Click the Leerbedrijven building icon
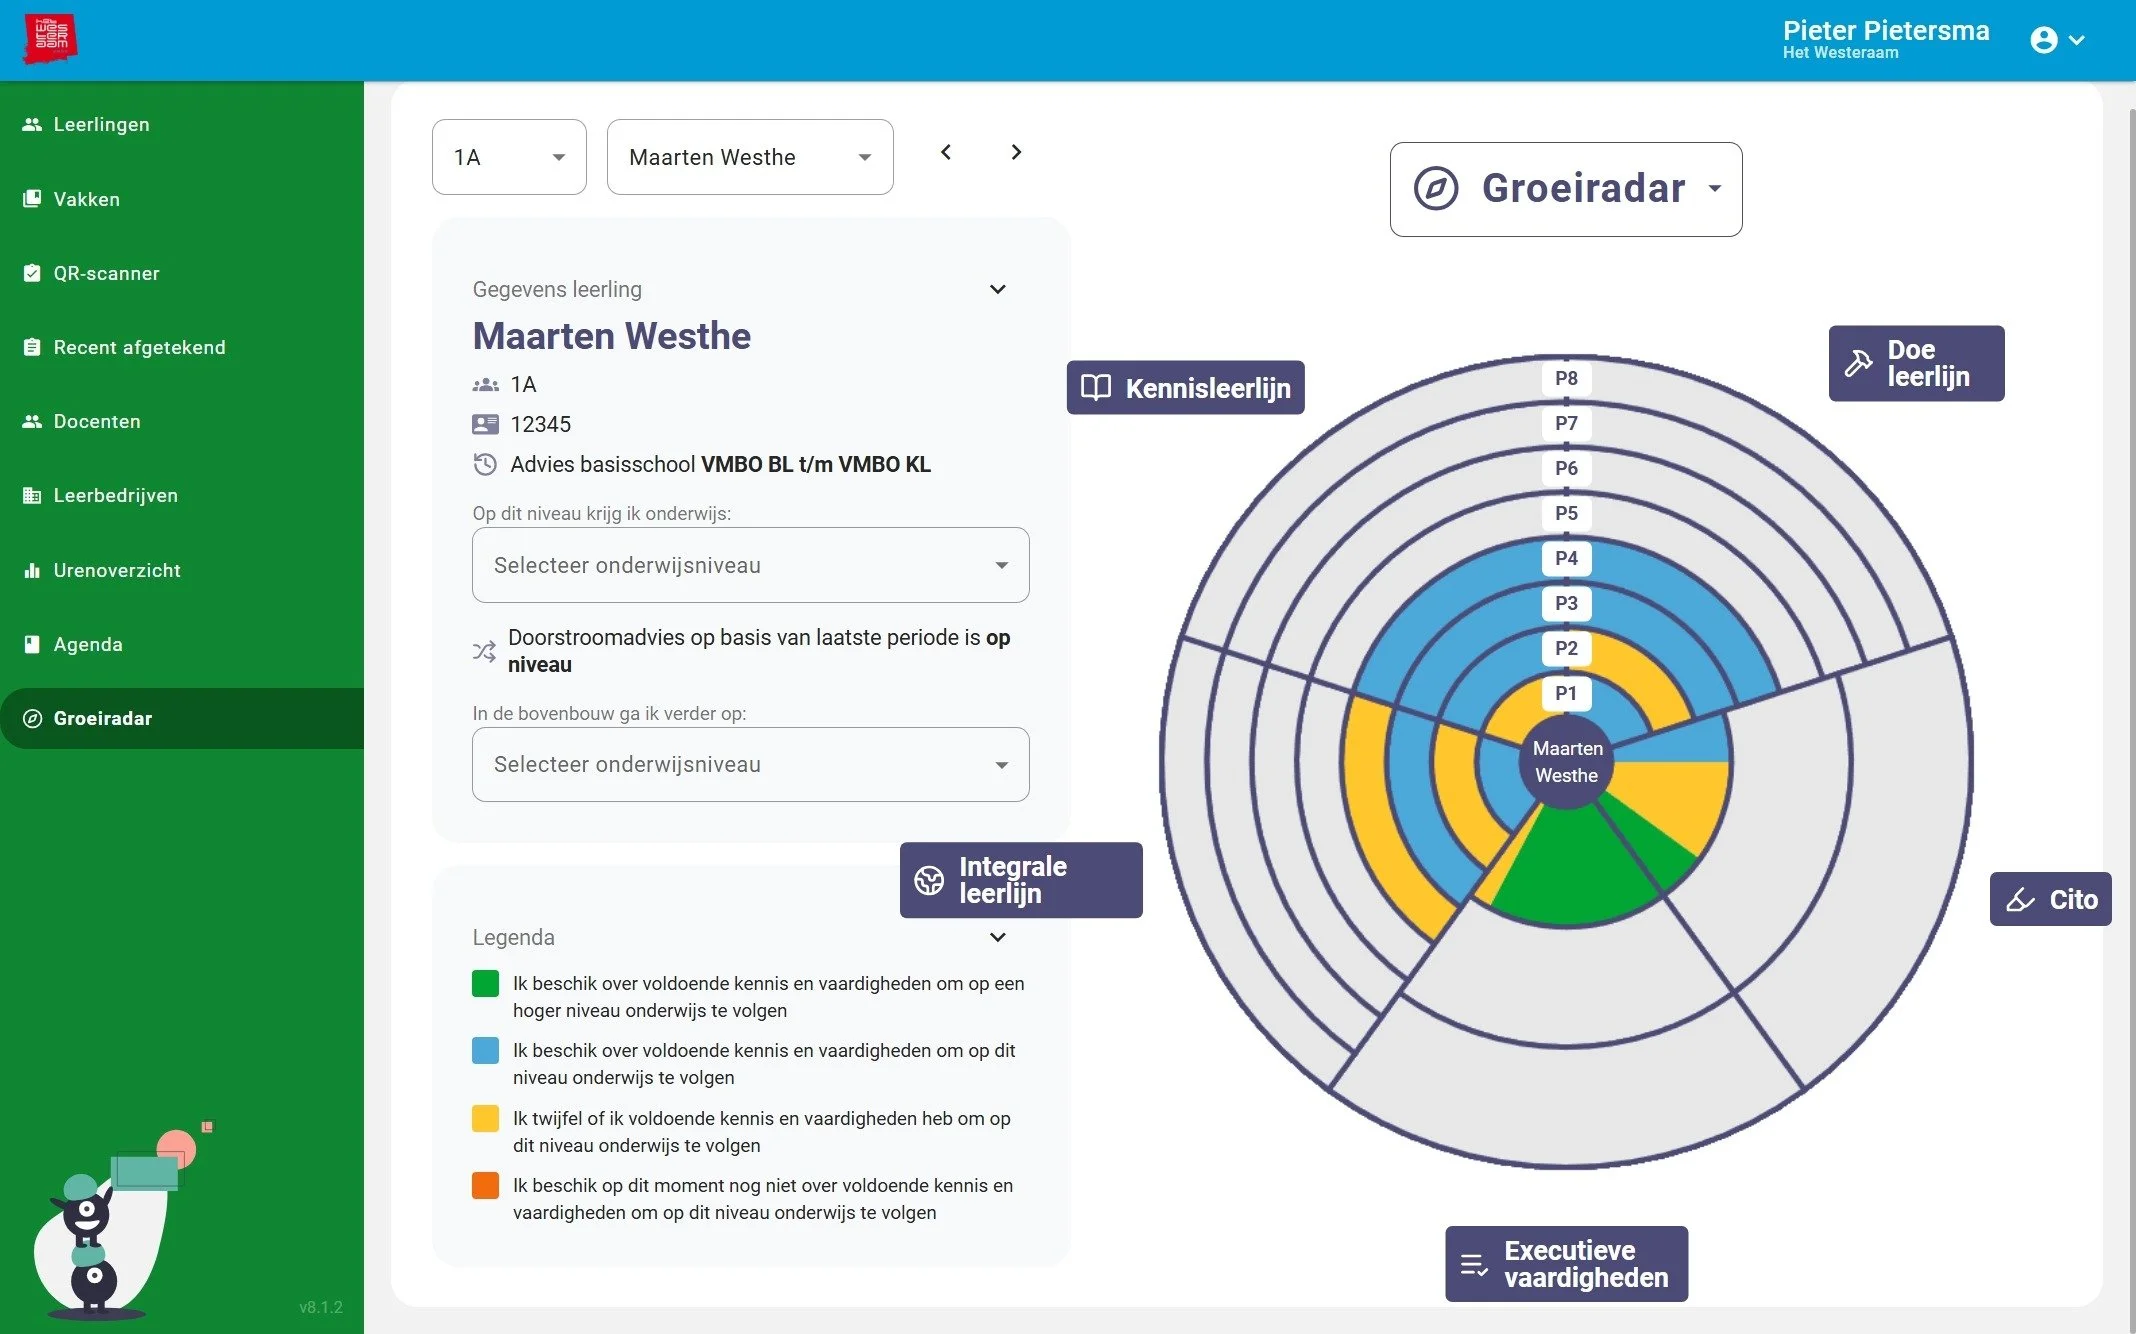Screen dimensions: 2136x1334 (32, 495)
